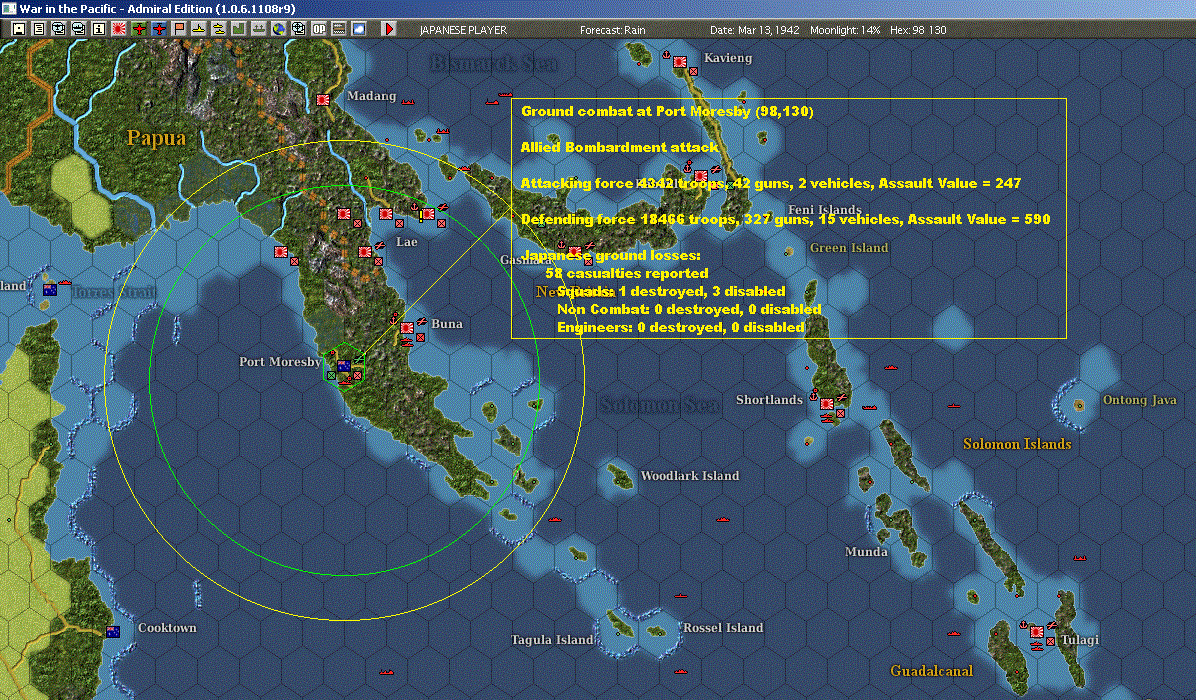This screenshot has height=700, width=1196.
Task: Click the Shortlands map label
Action: [x=769, y=400]
